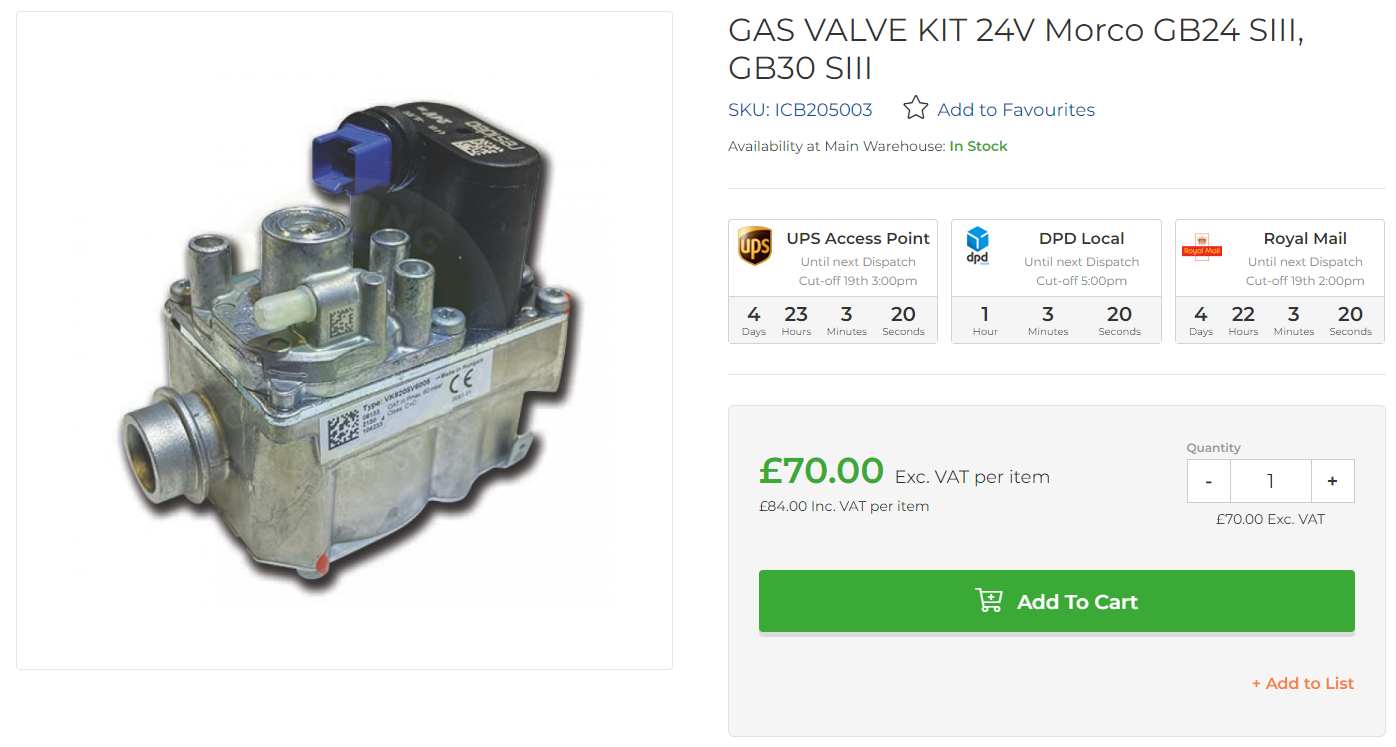
Task: Click the shopping cart icon
Action: coord(989,601)
